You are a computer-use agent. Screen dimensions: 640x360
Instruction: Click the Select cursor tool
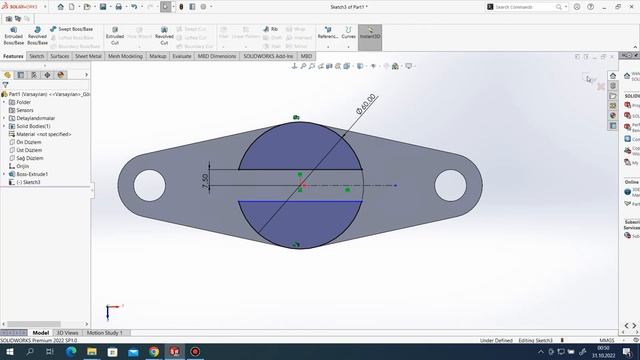click(x=165, y=7)
